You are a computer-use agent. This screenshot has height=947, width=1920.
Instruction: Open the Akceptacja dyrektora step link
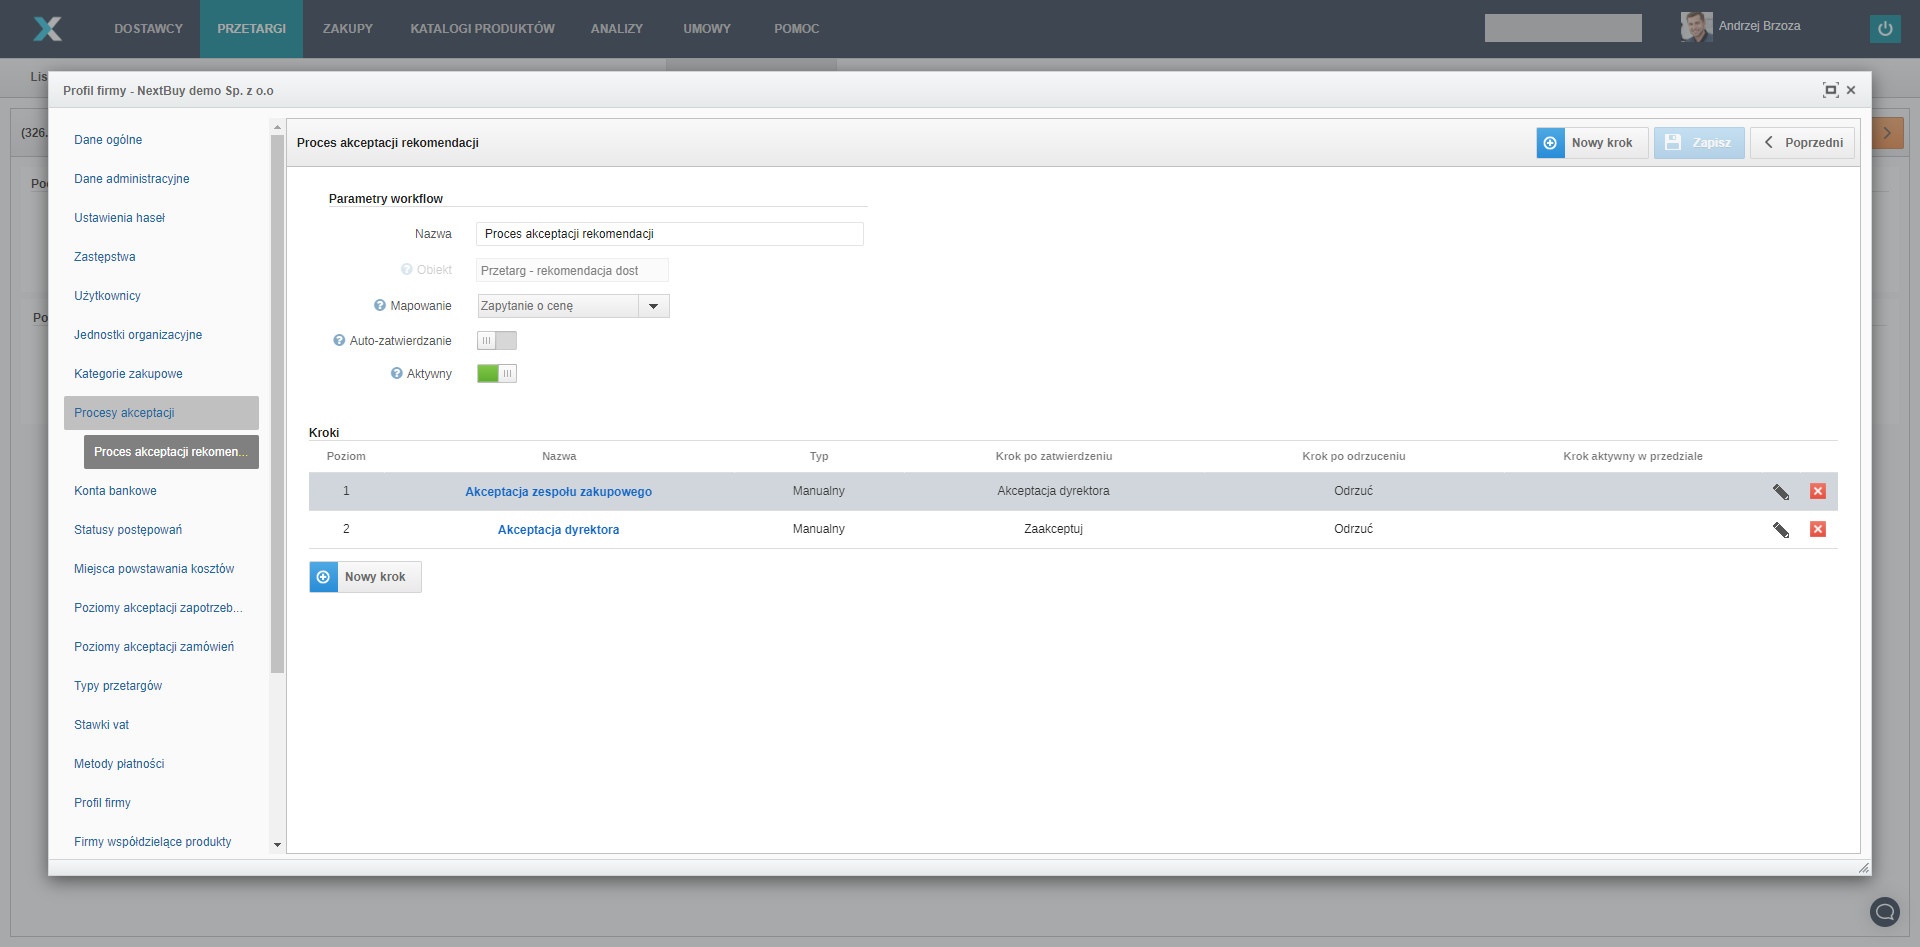[x=558, y=530]
